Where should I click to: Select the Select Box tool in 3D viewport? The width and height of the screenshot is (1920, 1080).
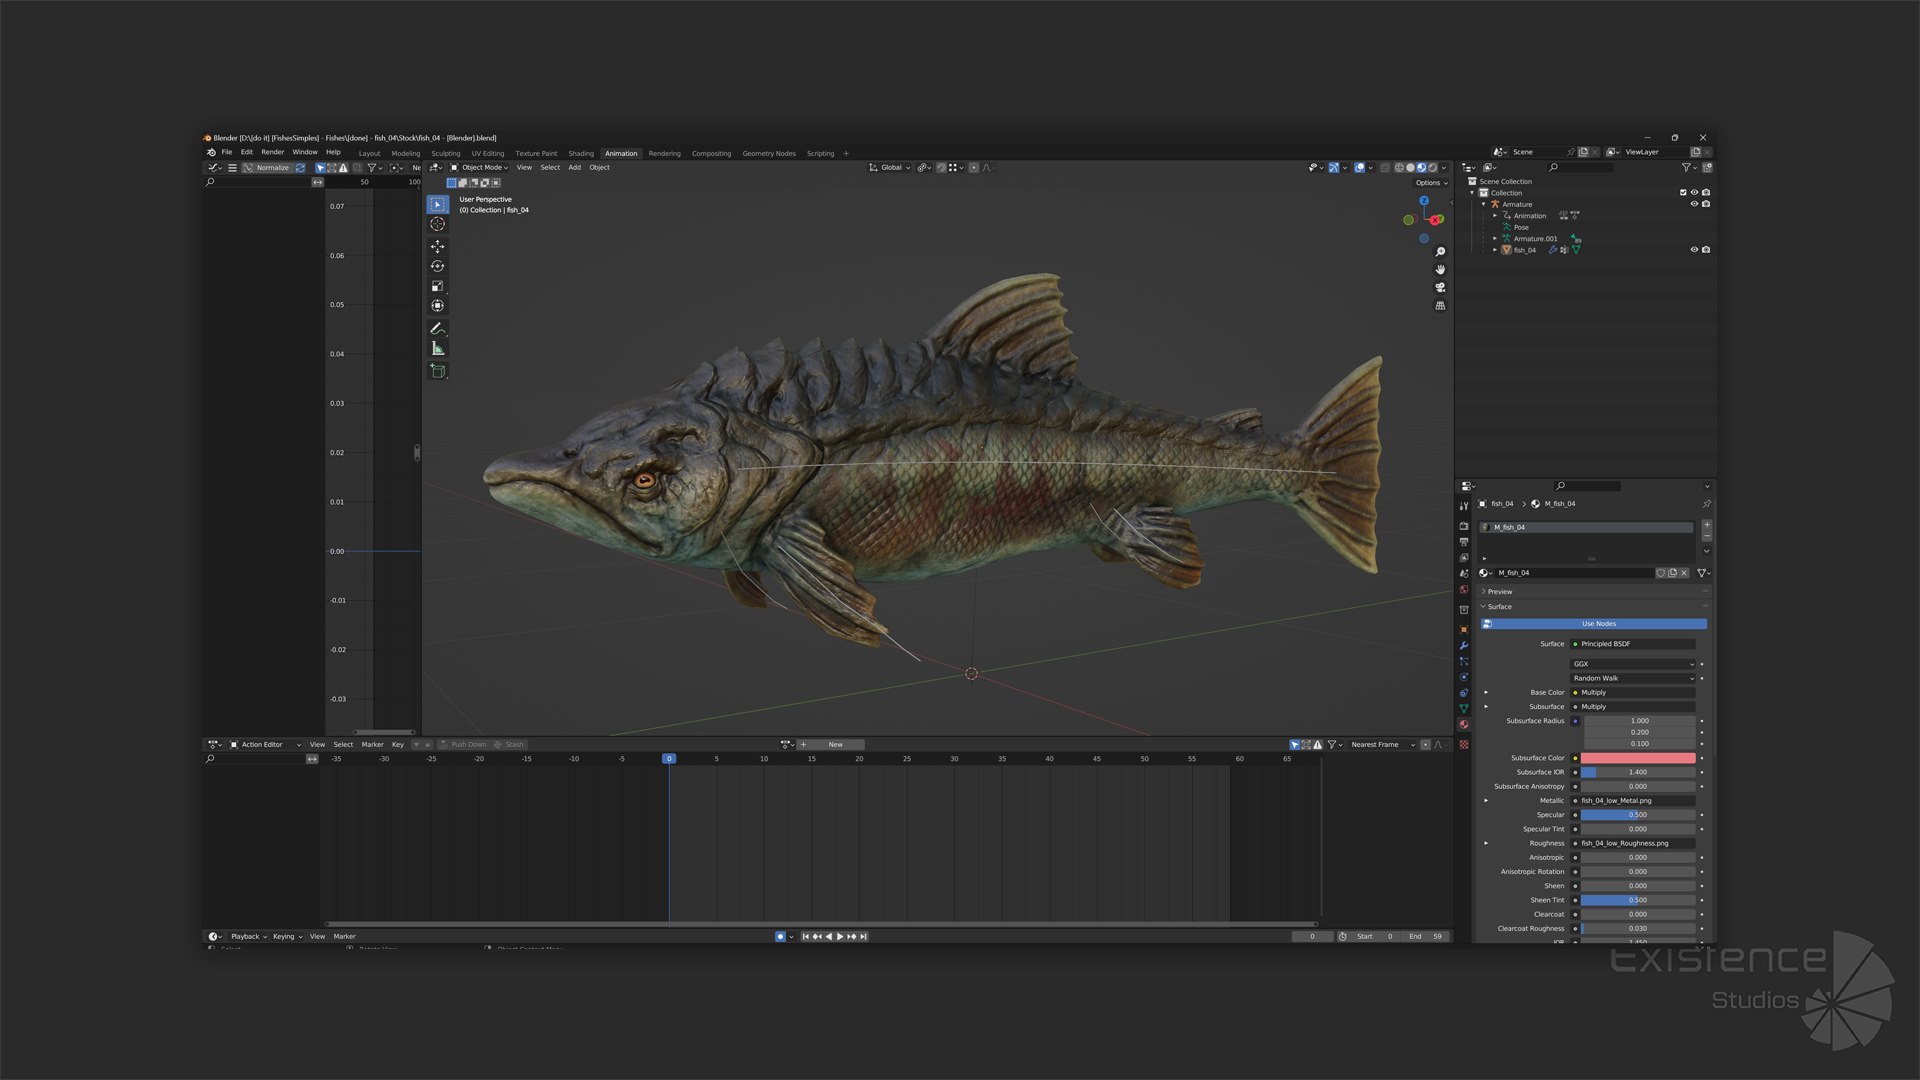(437, 204)
